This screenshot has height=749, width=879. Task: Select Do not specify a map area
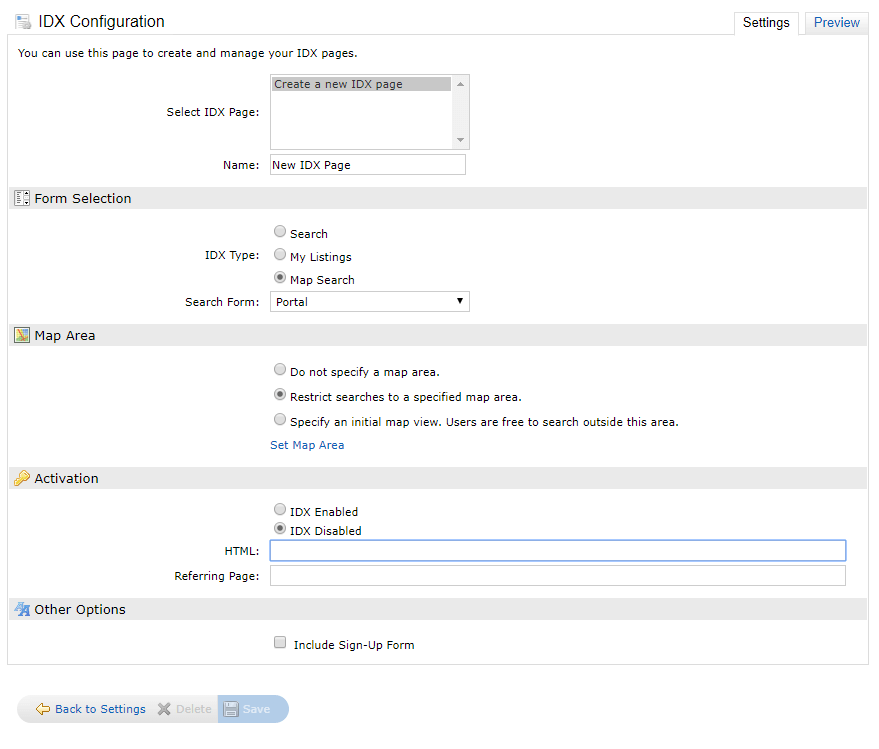(x=280, y=369)
